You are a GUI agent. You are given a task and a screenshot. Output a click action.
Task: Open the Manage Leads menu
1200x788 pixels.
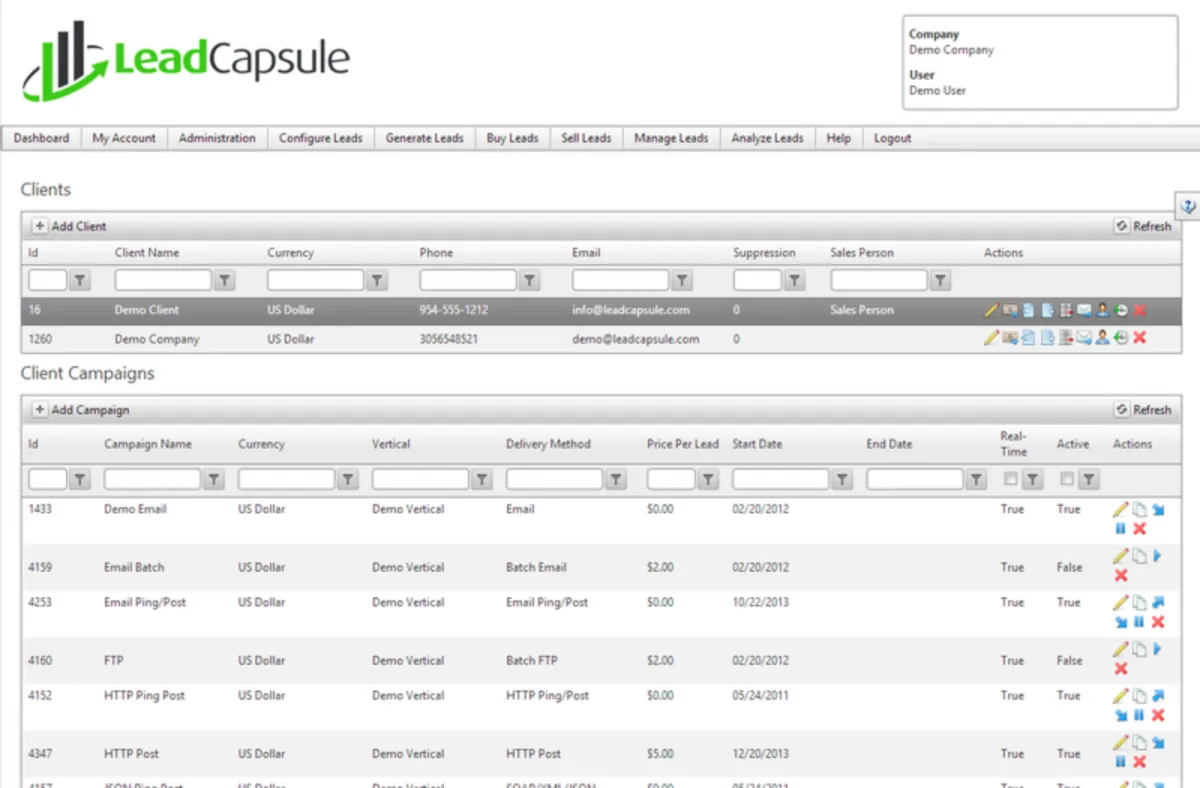click(671, 138)
